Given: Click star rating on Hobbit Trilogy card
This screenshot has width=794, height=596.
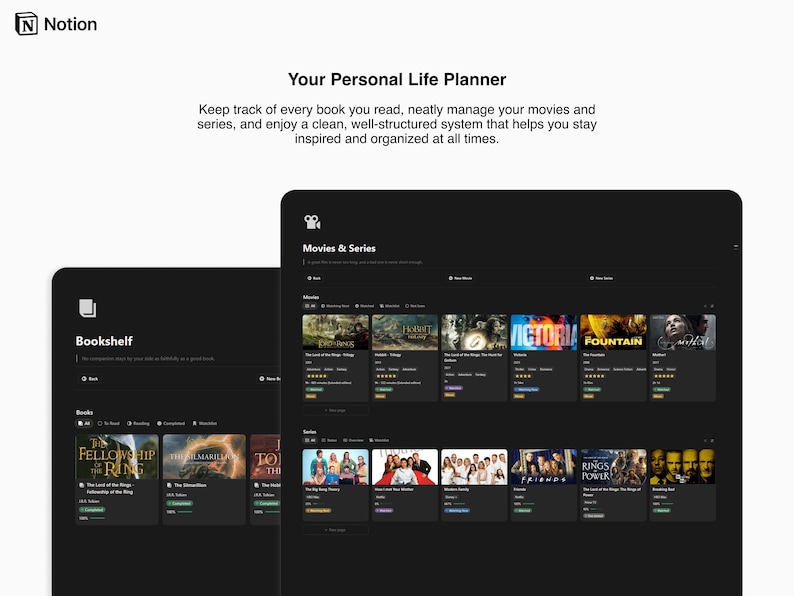Looking at the screenshot, I should point(385,376).
